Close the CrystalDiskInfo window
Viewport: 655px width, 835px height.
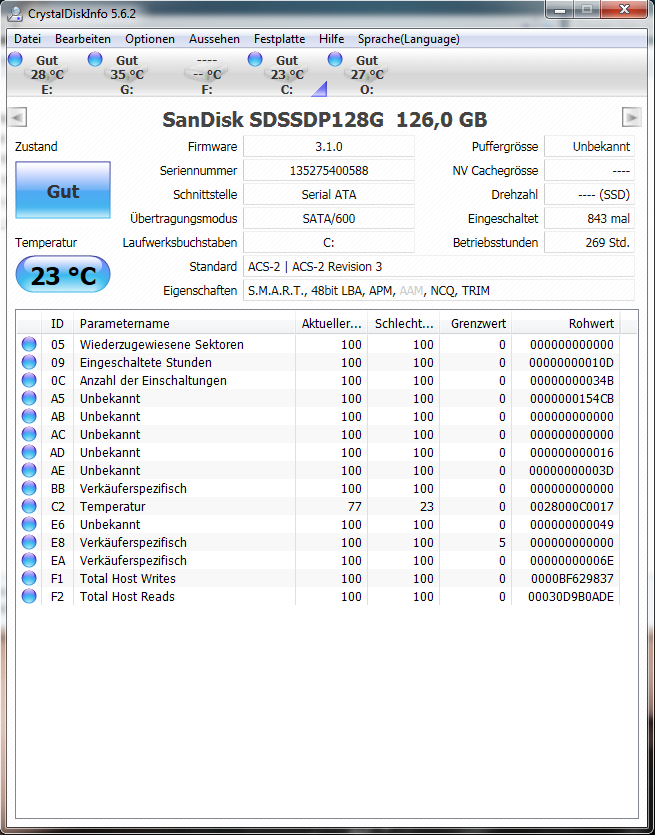(624, 9)
